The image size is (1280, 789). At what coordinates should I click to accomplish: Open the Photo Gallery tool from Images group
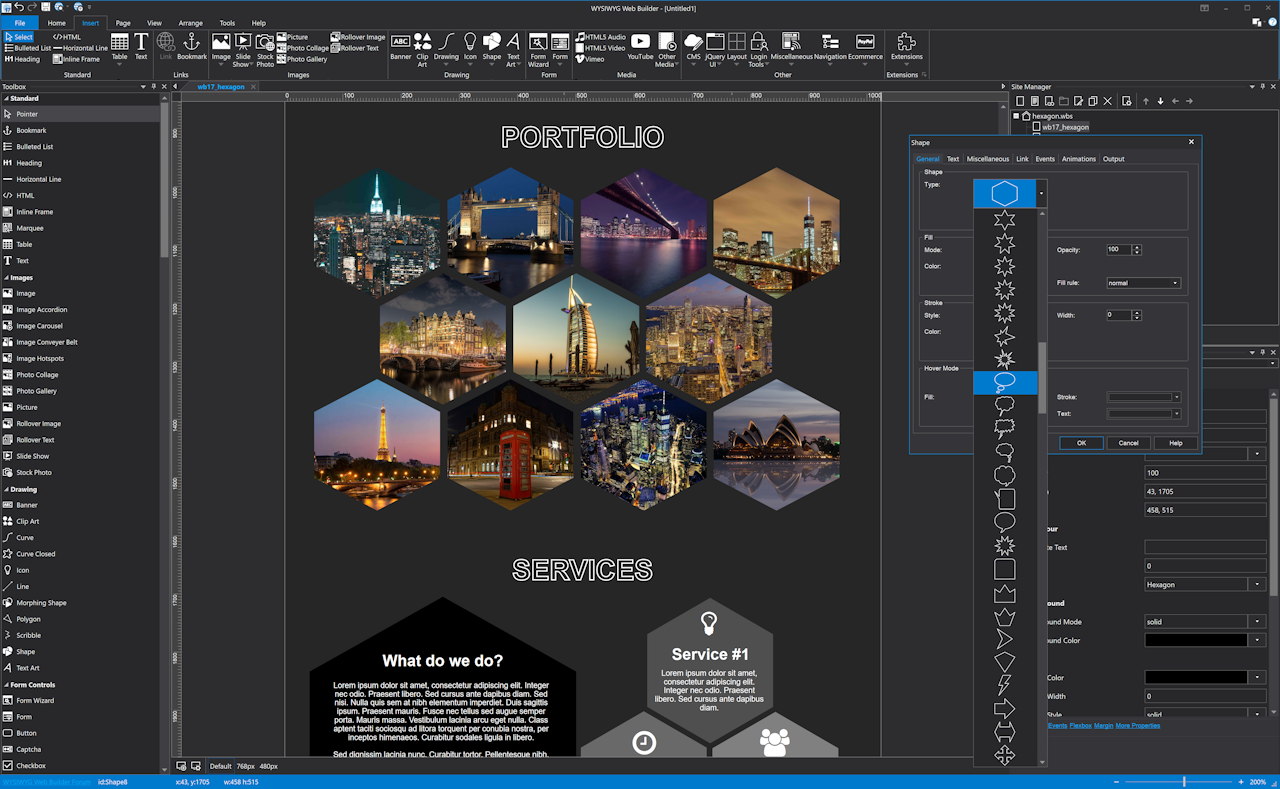click(x=303, y=60)
